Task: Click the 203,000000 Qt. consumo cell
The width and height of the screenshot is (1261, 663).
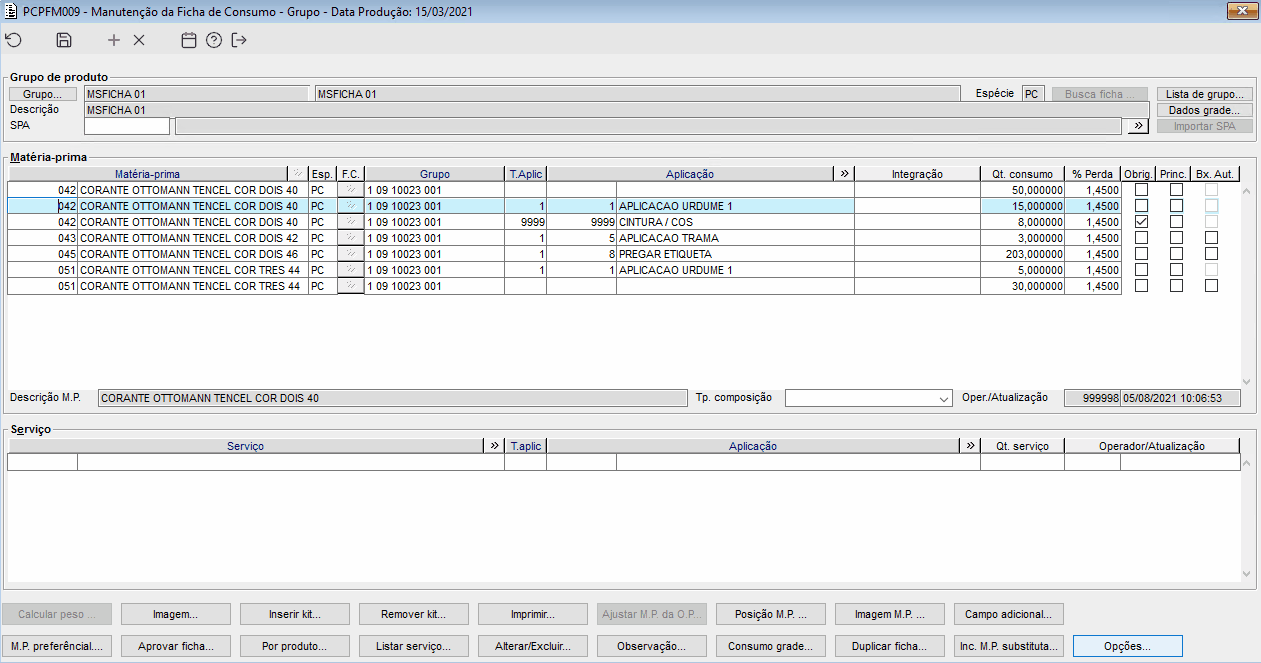Action: pyautogui.click(x=1022, y=254)
